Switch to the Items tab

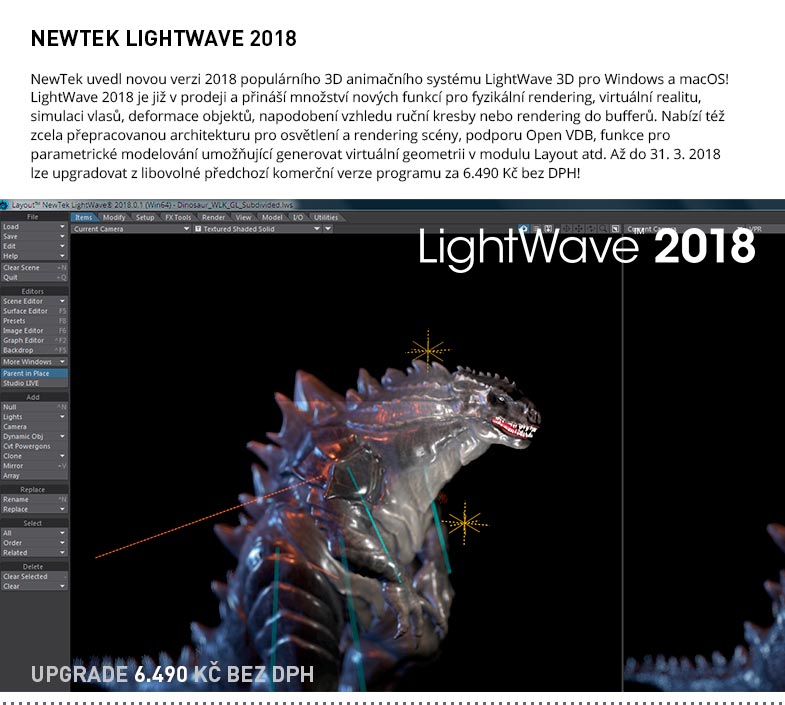(84, 217)
